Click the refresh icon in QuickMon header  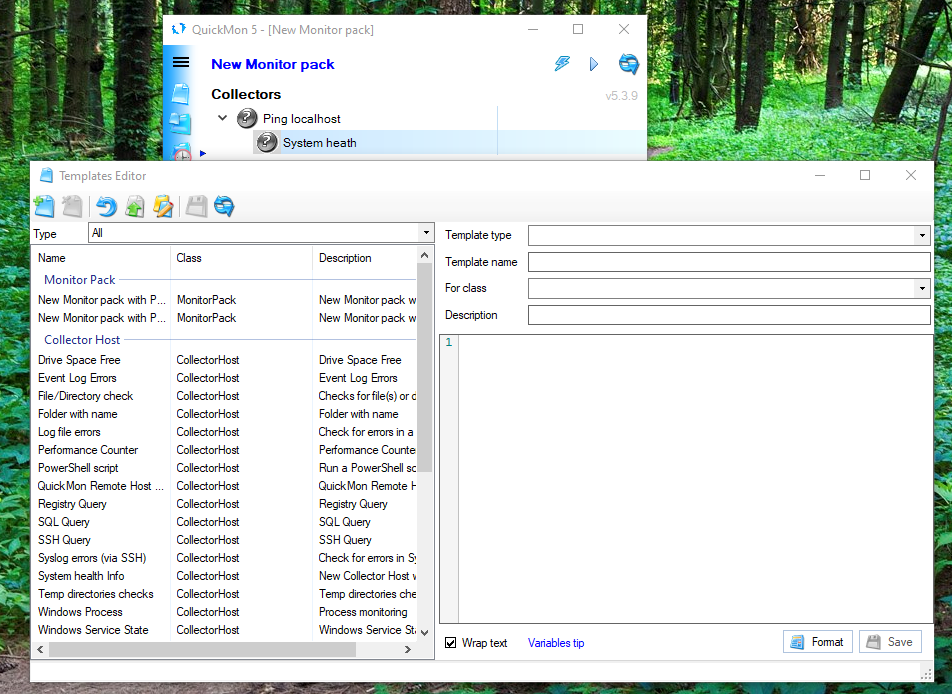point(628,64)
